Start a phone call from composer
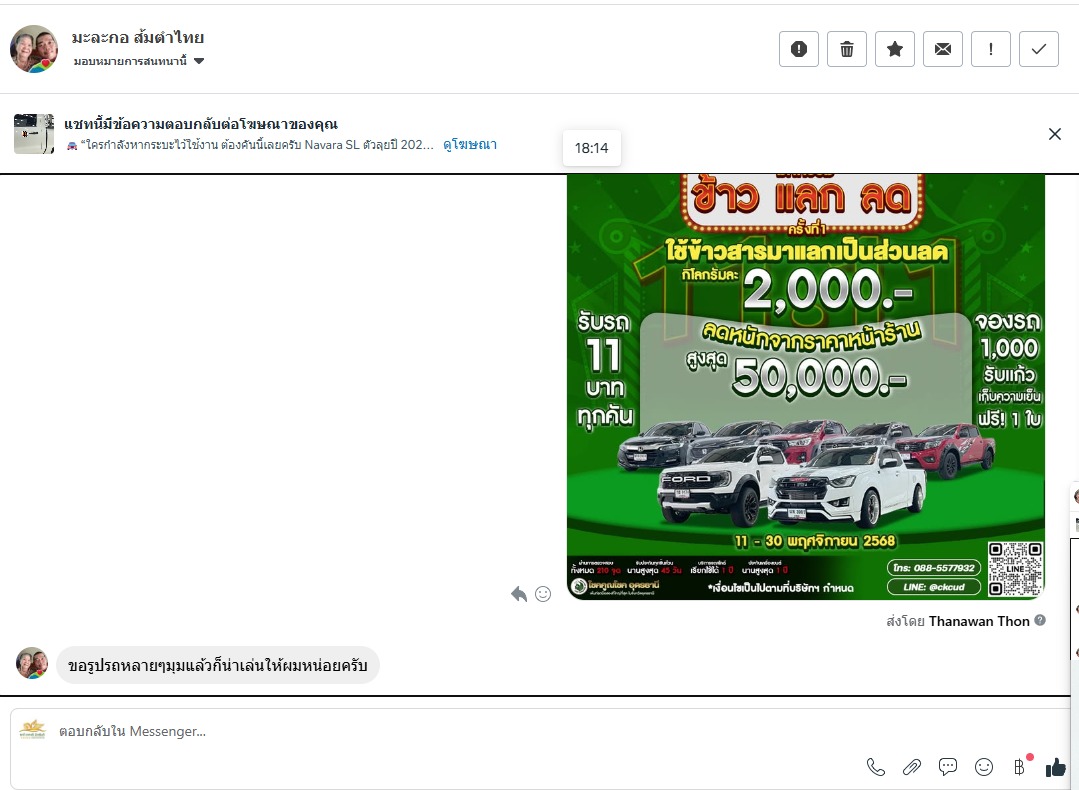This screenshot has width=1079, height=790. pyautogui.click(x=875, y=767)
